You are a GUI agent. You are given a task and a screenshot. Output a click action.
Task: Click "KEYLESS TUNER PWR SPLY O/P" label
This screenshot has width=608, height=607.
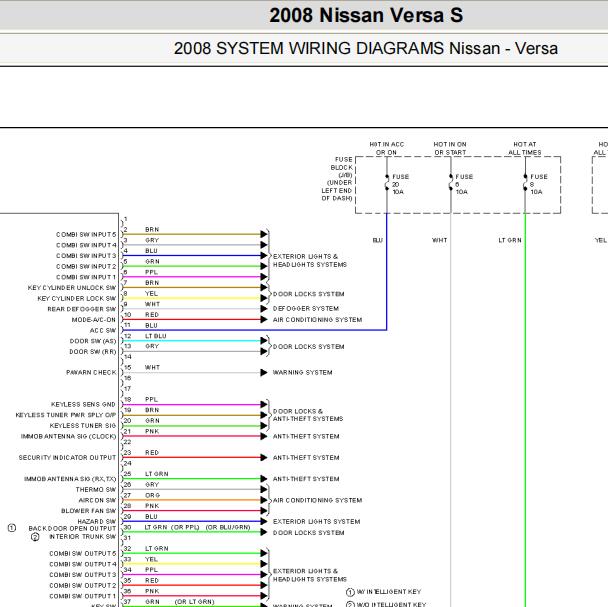66,415
